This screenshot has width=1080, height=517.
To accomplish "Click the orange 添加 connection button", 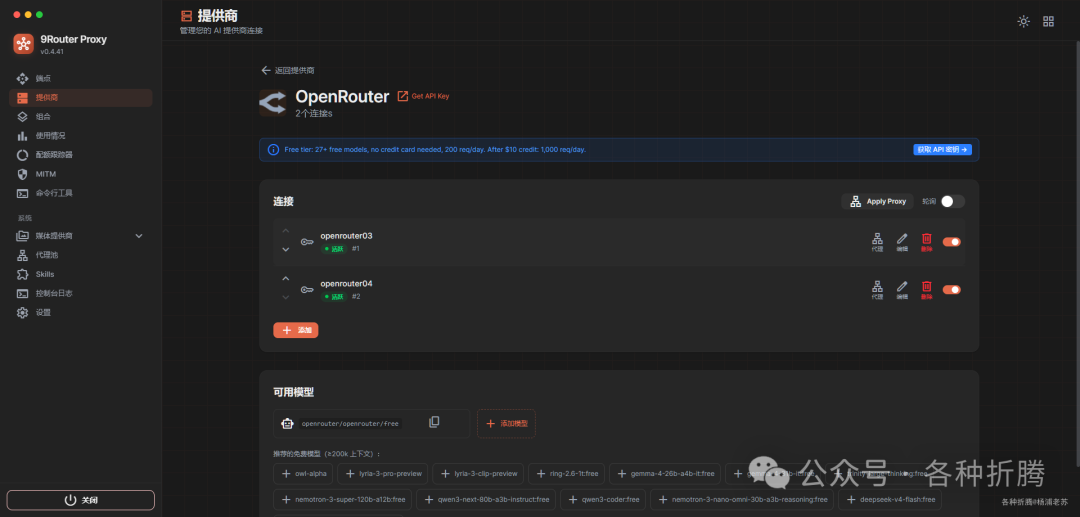I will (x=295, y=330).
